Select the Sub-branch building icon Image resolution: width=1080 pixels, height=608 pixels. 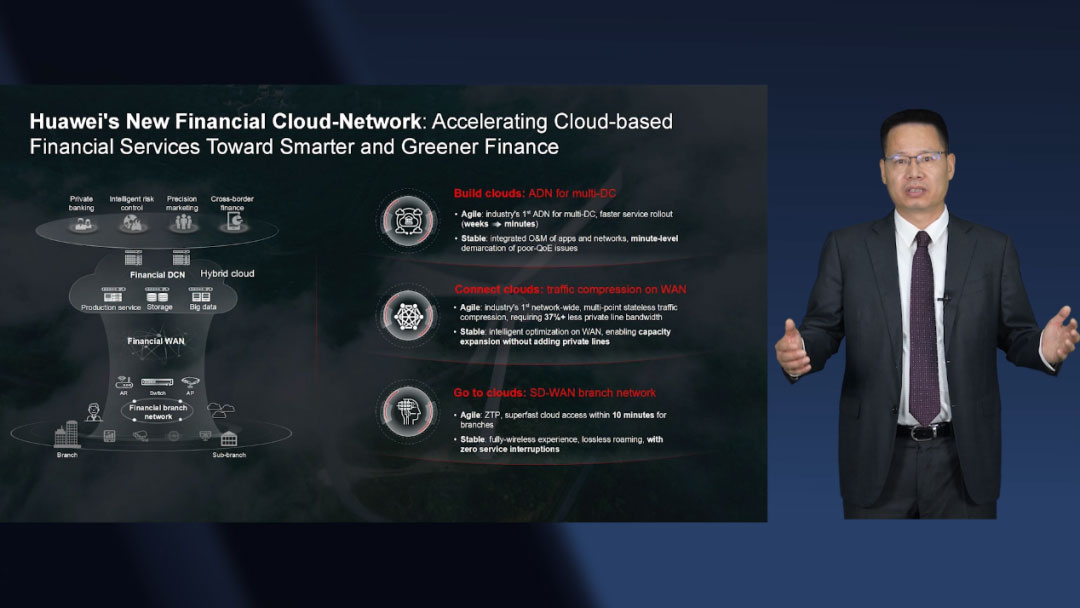(229, 438)
